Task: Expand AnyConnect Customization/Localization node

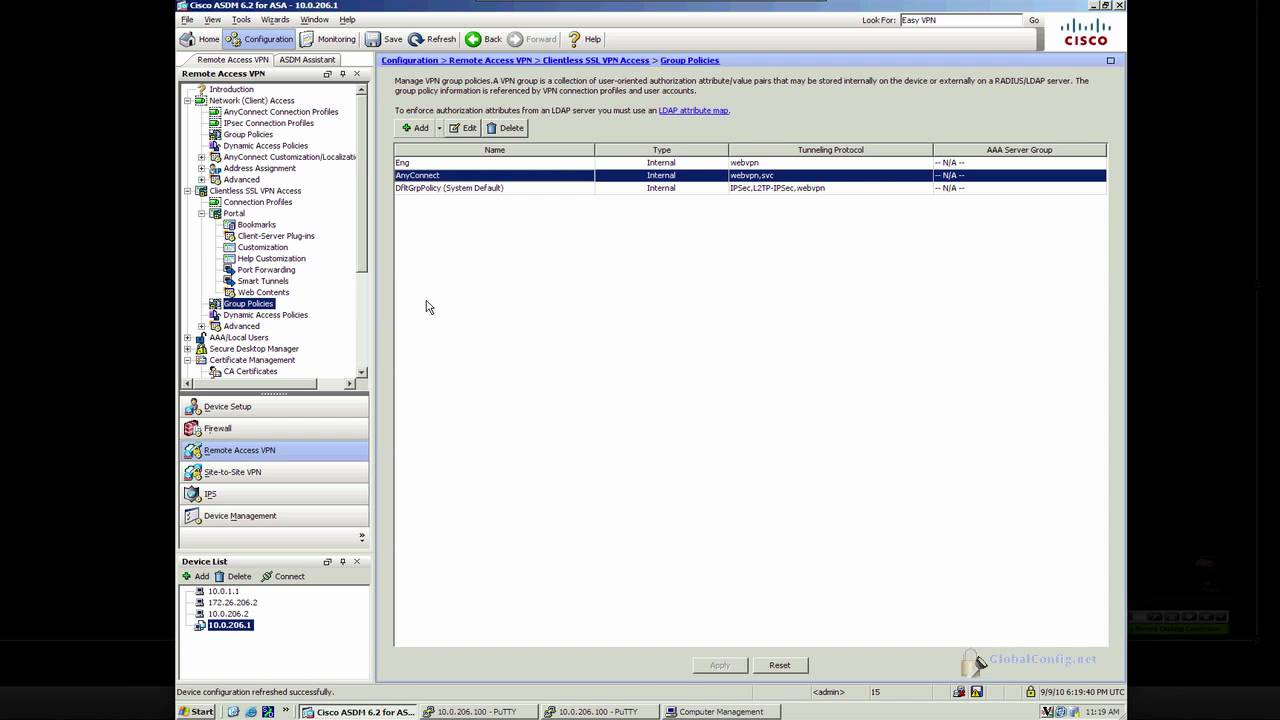Action: pyautogui.click(x=202, y=157)
